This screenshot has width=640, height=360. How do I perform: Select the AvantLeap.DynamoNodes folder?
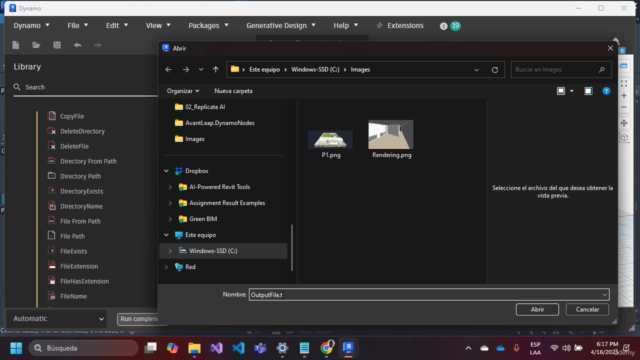pos(214,123)
